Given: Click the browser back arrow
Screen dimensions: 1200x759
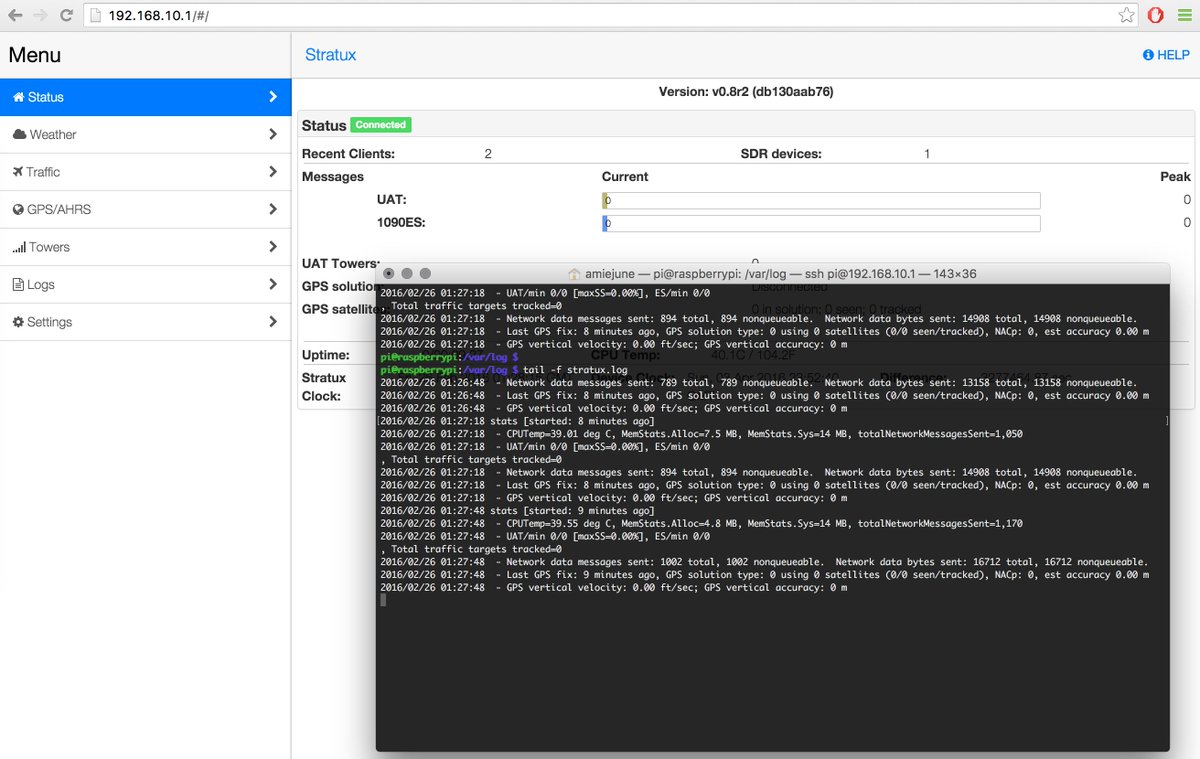Looking at the screenshot, I should tap(15, 15).
